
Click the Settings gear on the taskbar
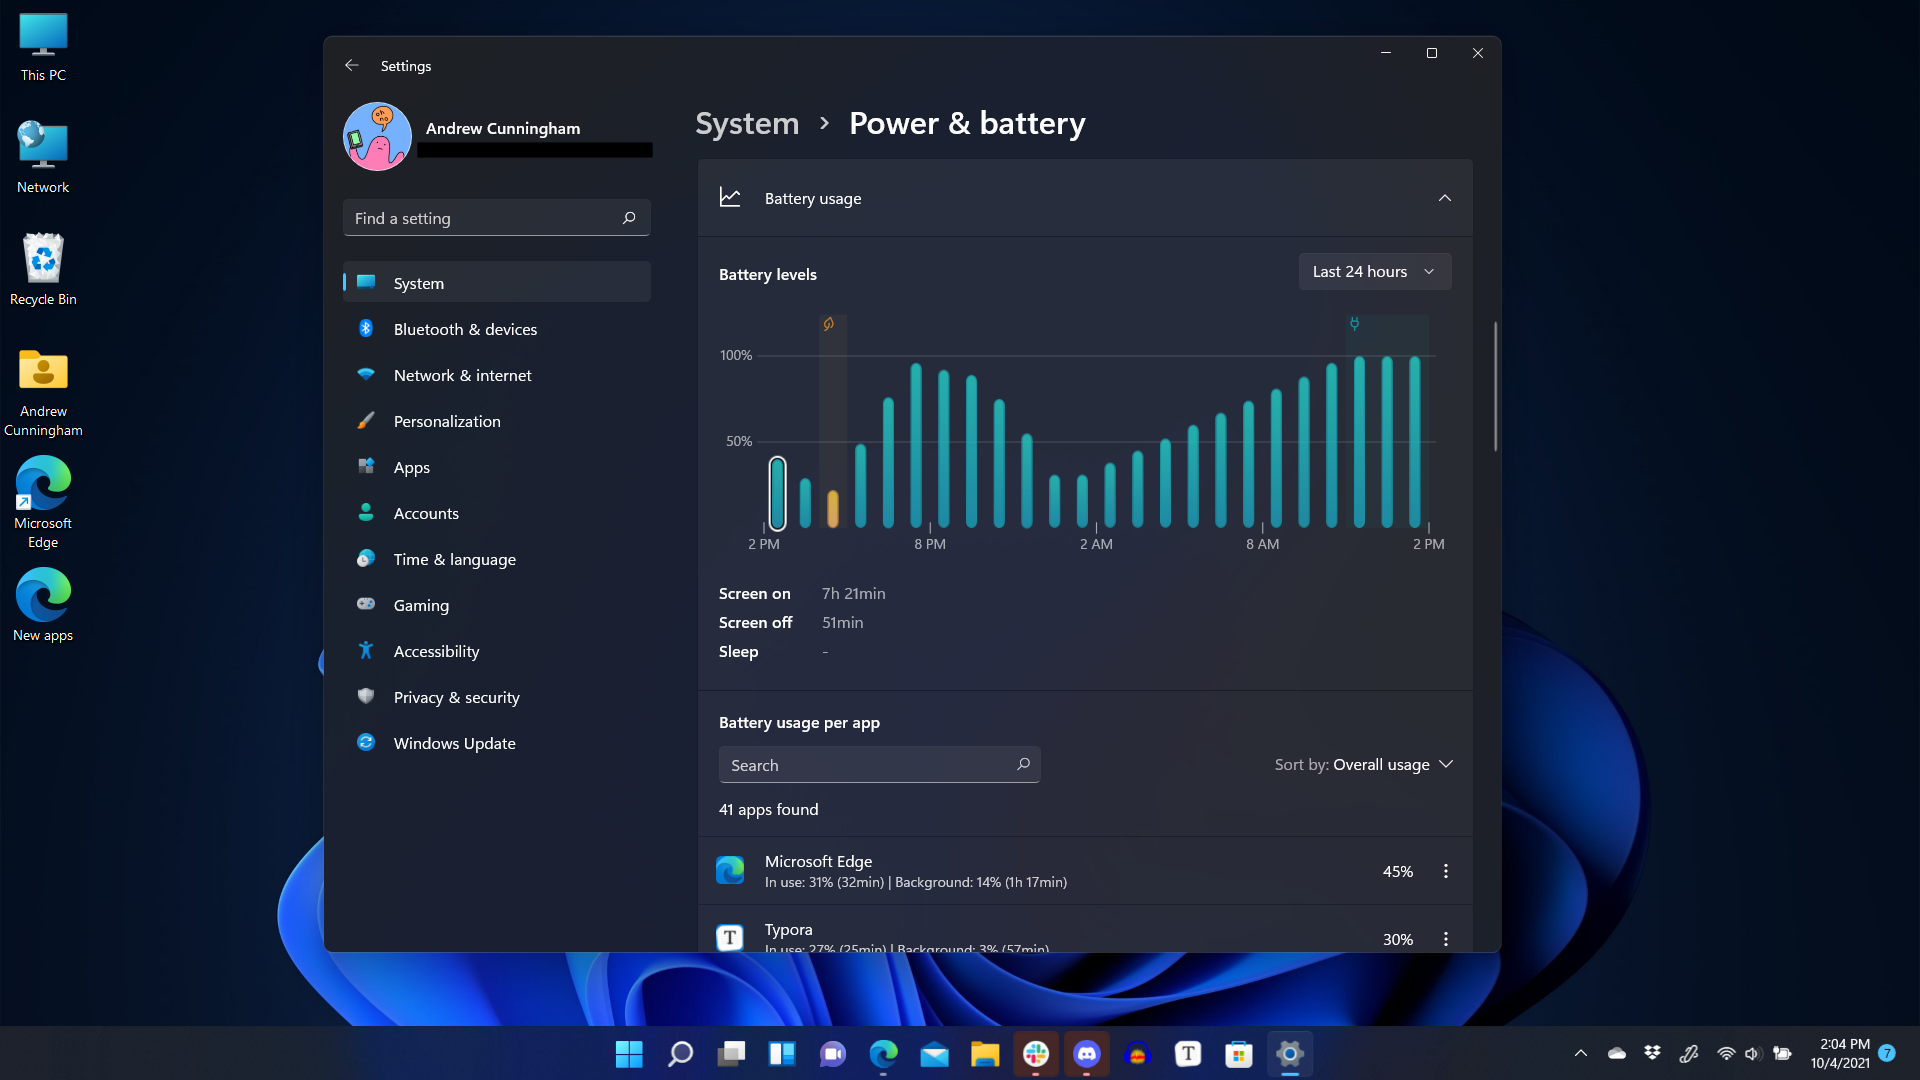tap(1290, 1054)
